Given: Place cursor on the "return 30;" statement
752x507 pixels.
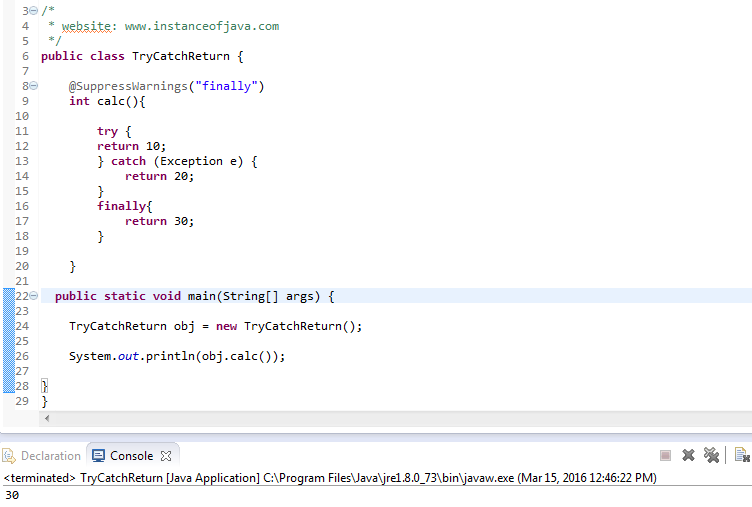Looking at the screenshot, I should (159, 221).
